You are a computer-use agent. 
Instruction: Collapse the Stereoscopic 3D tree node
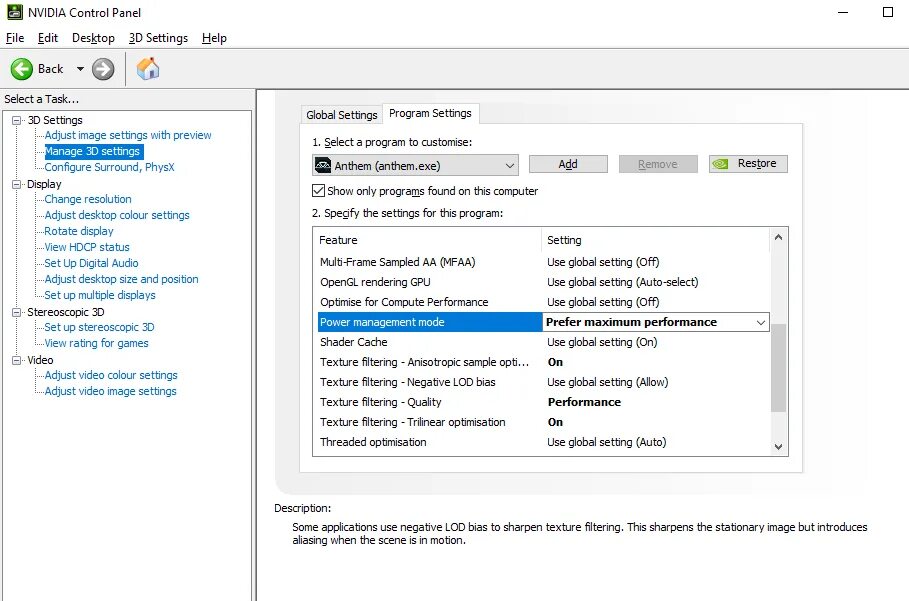click(17, 312)
